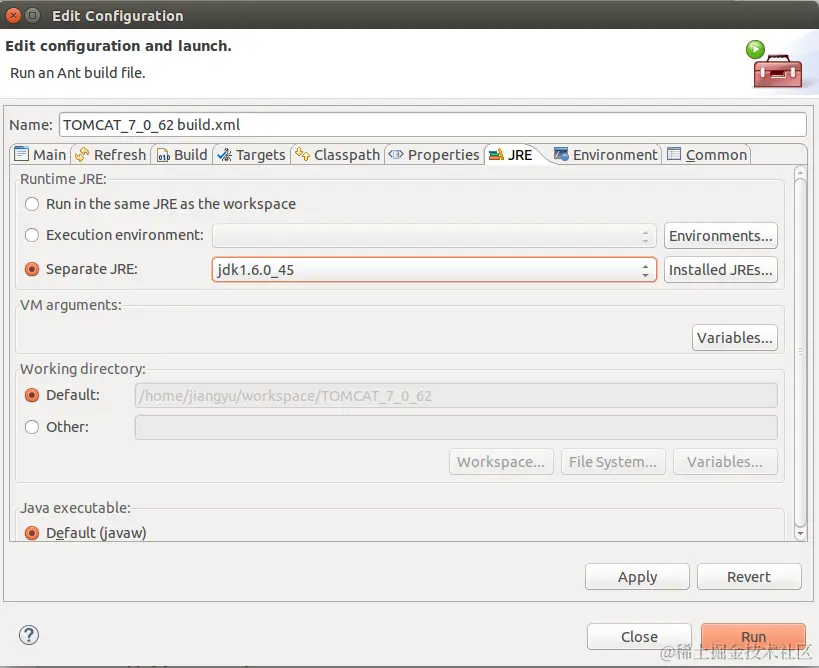Switch to the Targets tab

(252, 155)
